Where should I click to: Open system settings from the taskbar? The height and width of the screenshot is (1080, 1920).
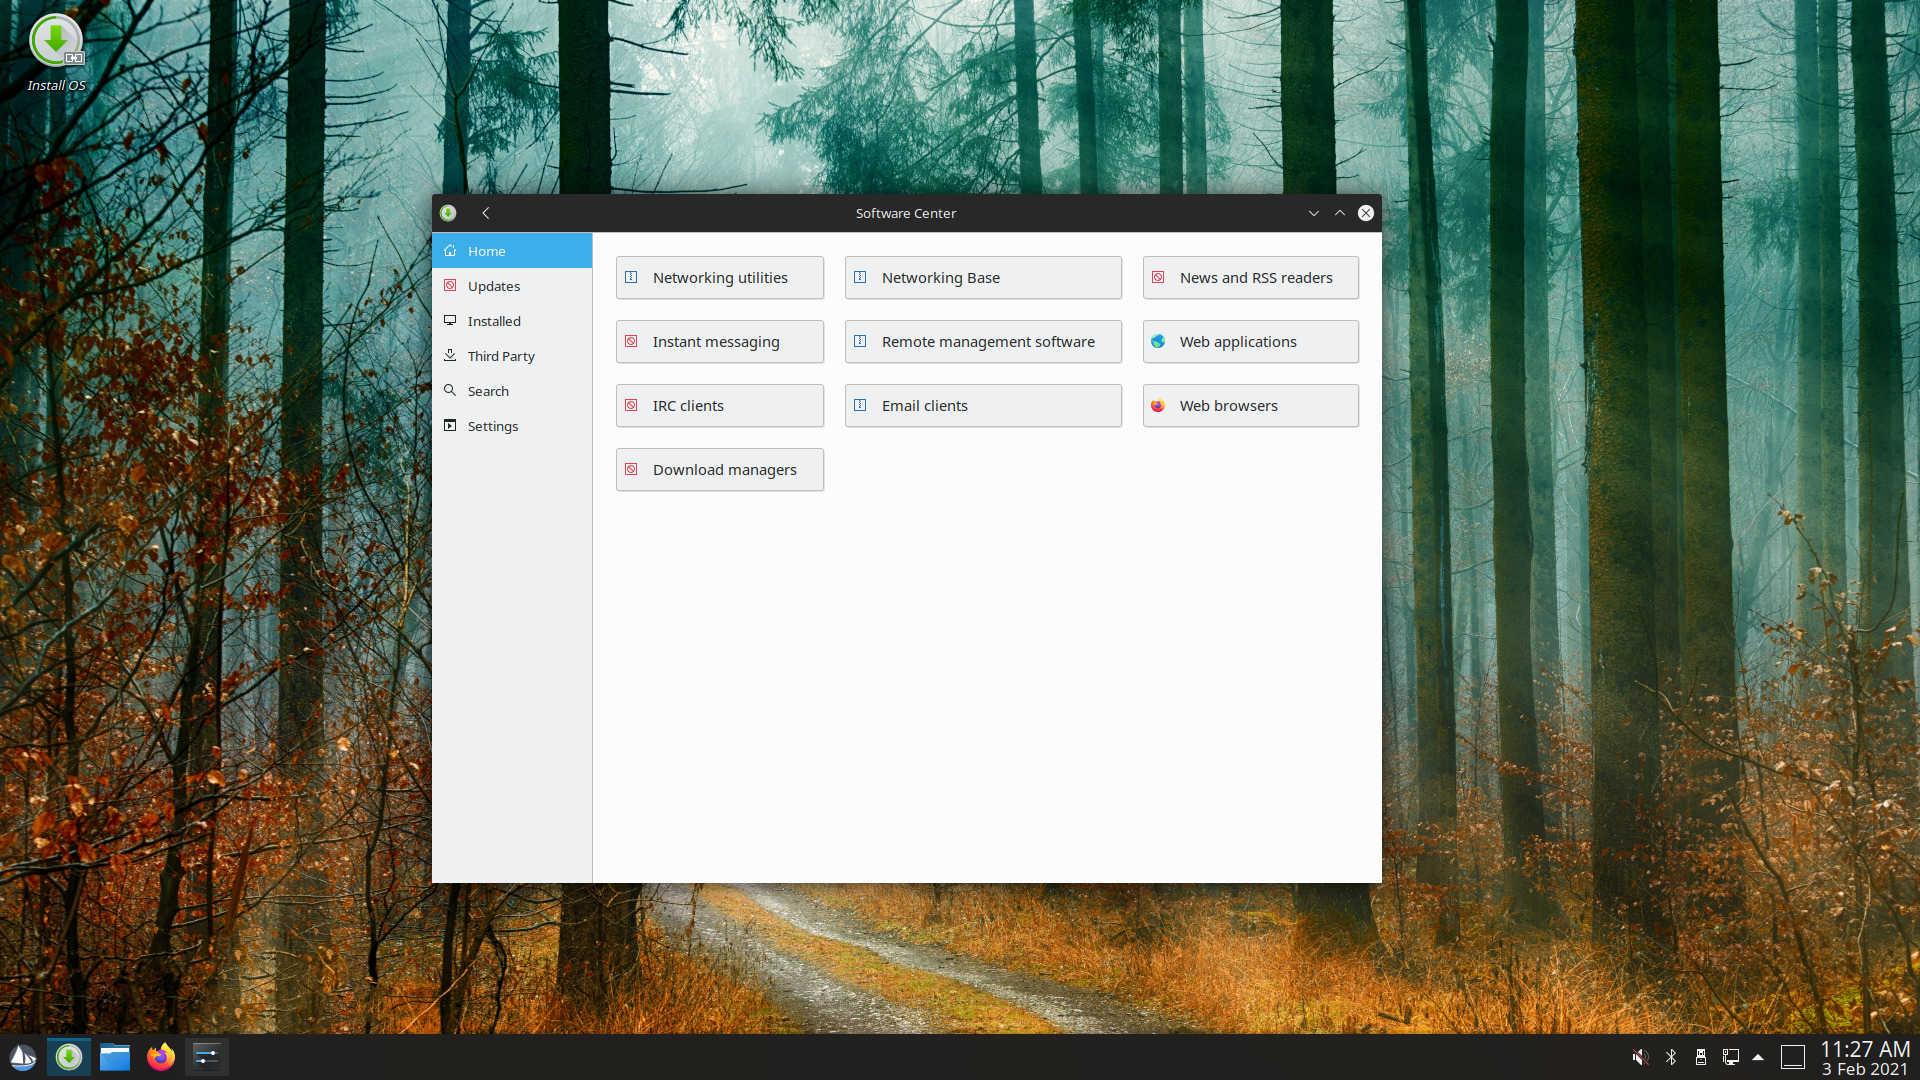coord(207,1057)
